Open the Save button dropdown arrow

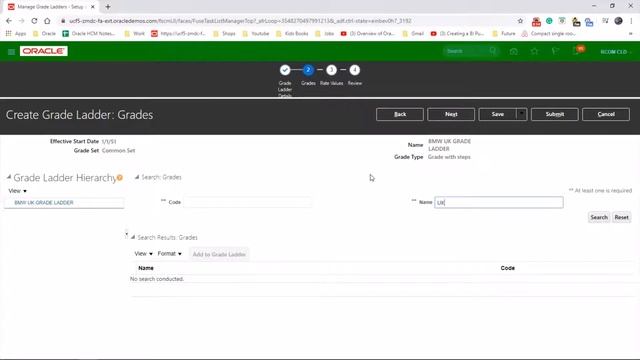(x=522, y=114)
